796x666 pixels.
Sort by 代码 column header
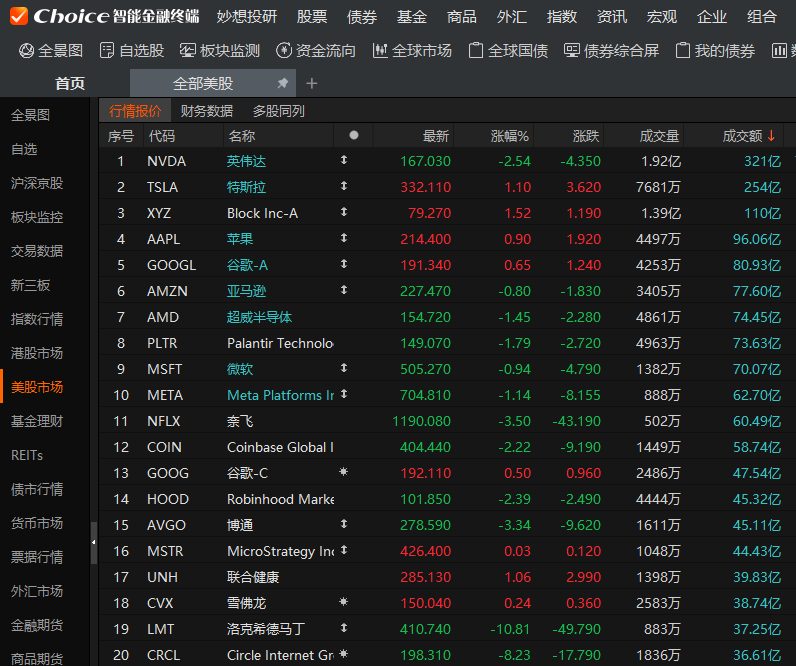(x=162, y=136)
